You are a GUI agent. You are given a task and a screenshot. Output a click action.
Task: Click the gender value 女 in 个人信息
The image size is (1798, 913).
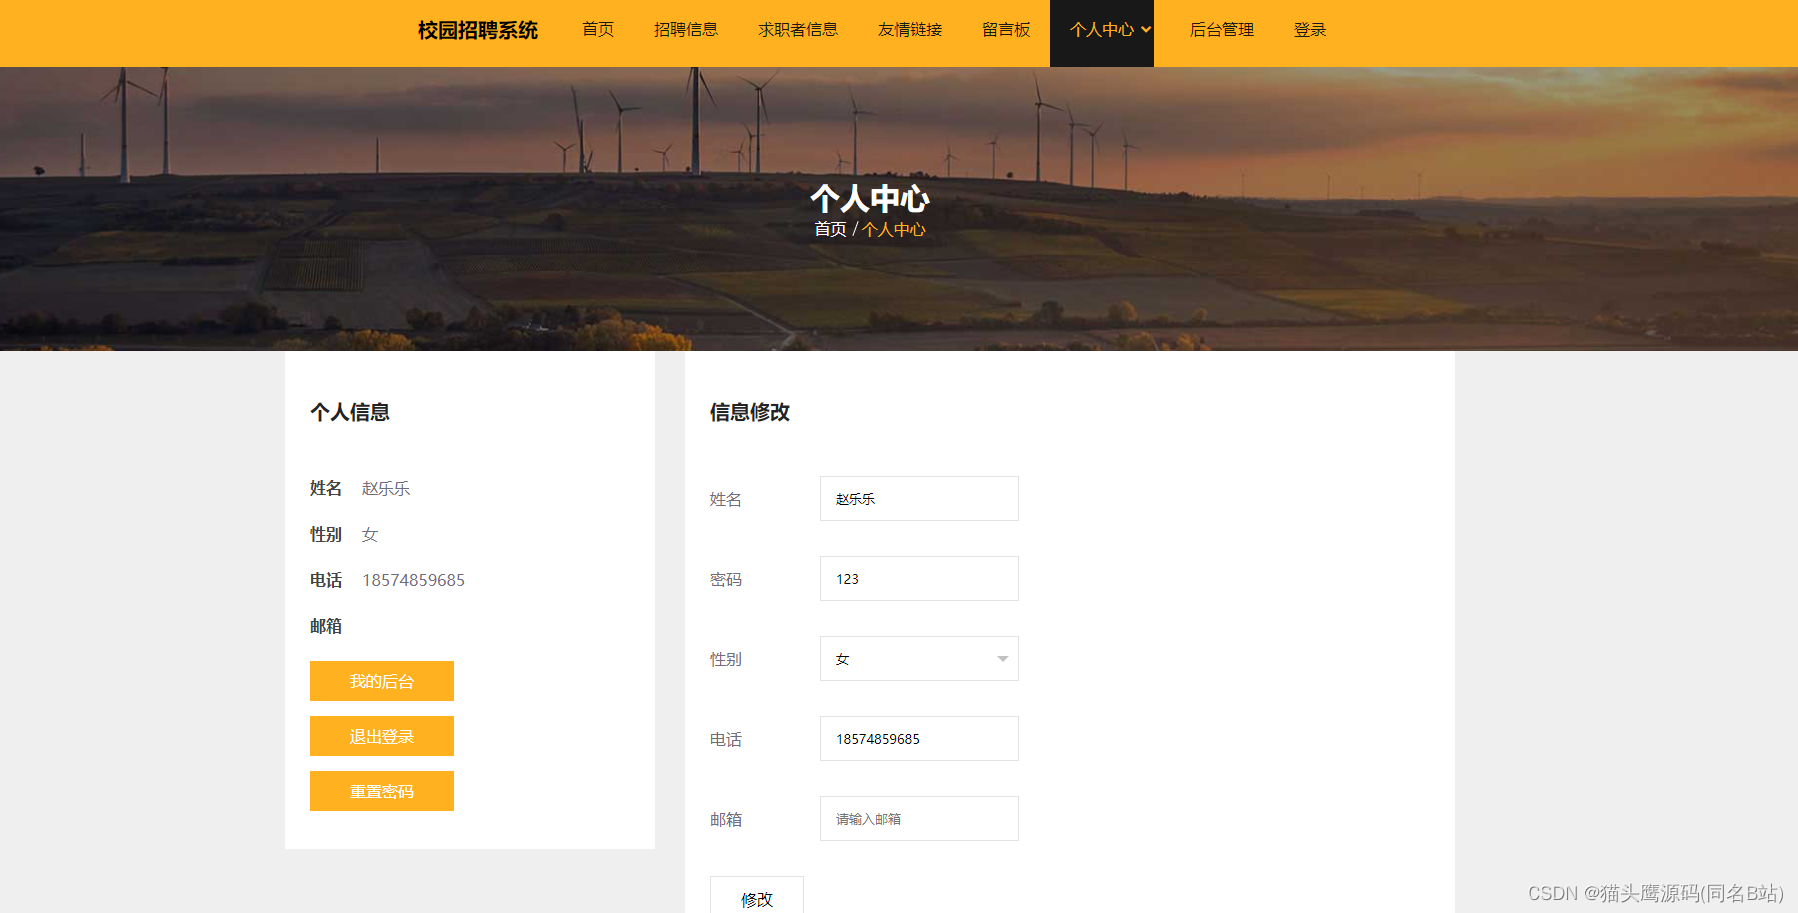tap(370, 534)
